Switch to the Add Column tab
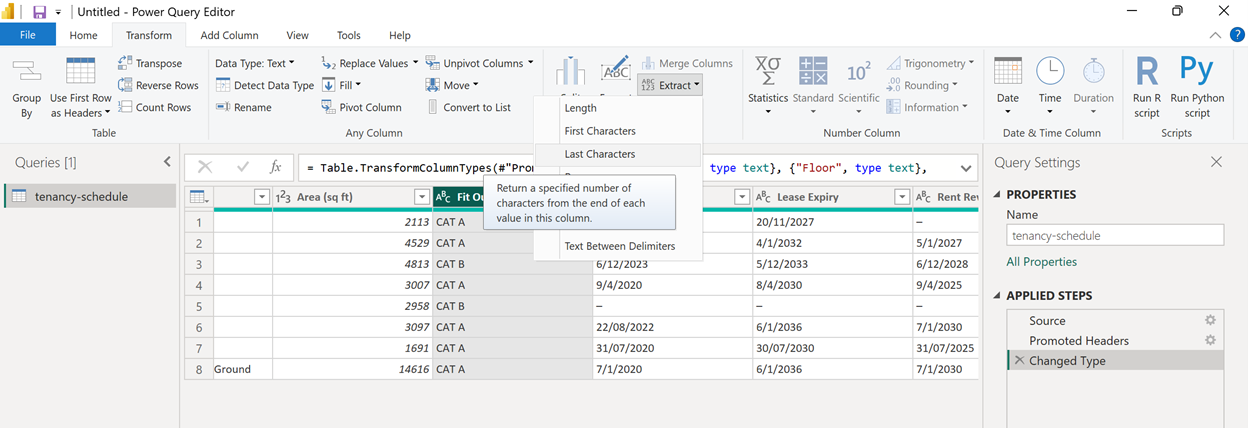 point(229,35)
